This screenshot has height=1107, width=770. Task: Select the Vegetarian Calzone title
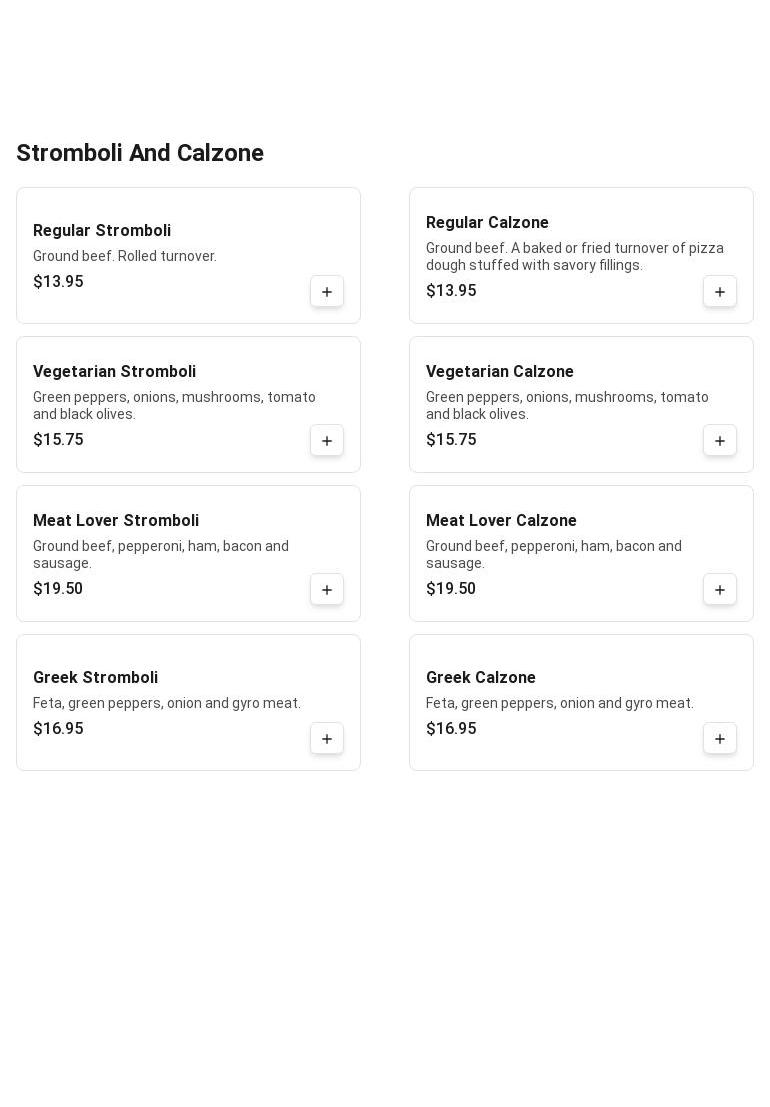[500, 371]
